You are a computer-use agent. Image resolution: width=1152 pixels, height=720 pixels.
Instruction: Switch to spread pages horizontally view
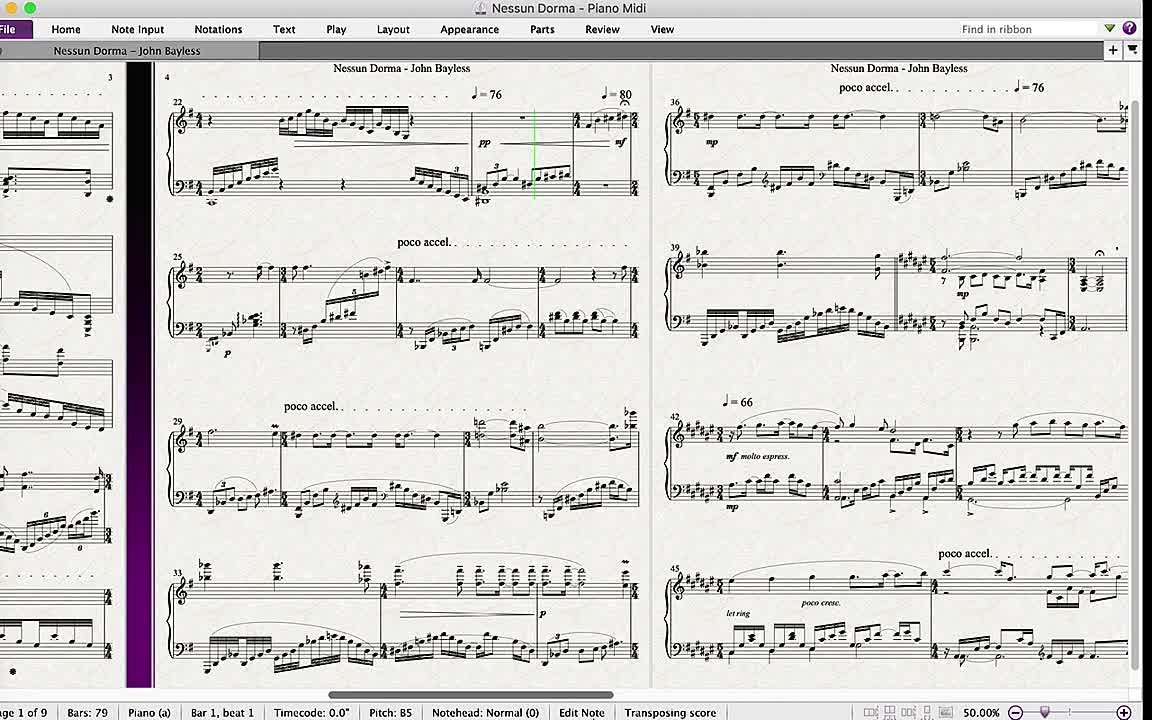pos(871,713)
